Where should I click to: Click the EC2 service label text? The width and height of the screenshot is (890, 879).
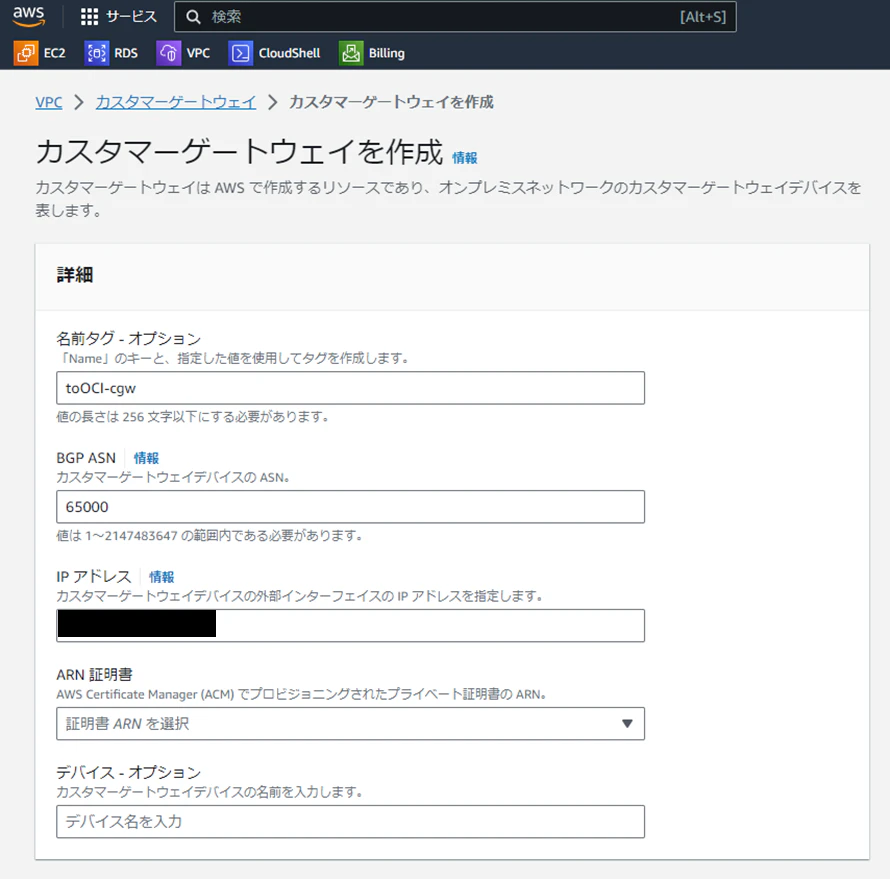point(54,53)
